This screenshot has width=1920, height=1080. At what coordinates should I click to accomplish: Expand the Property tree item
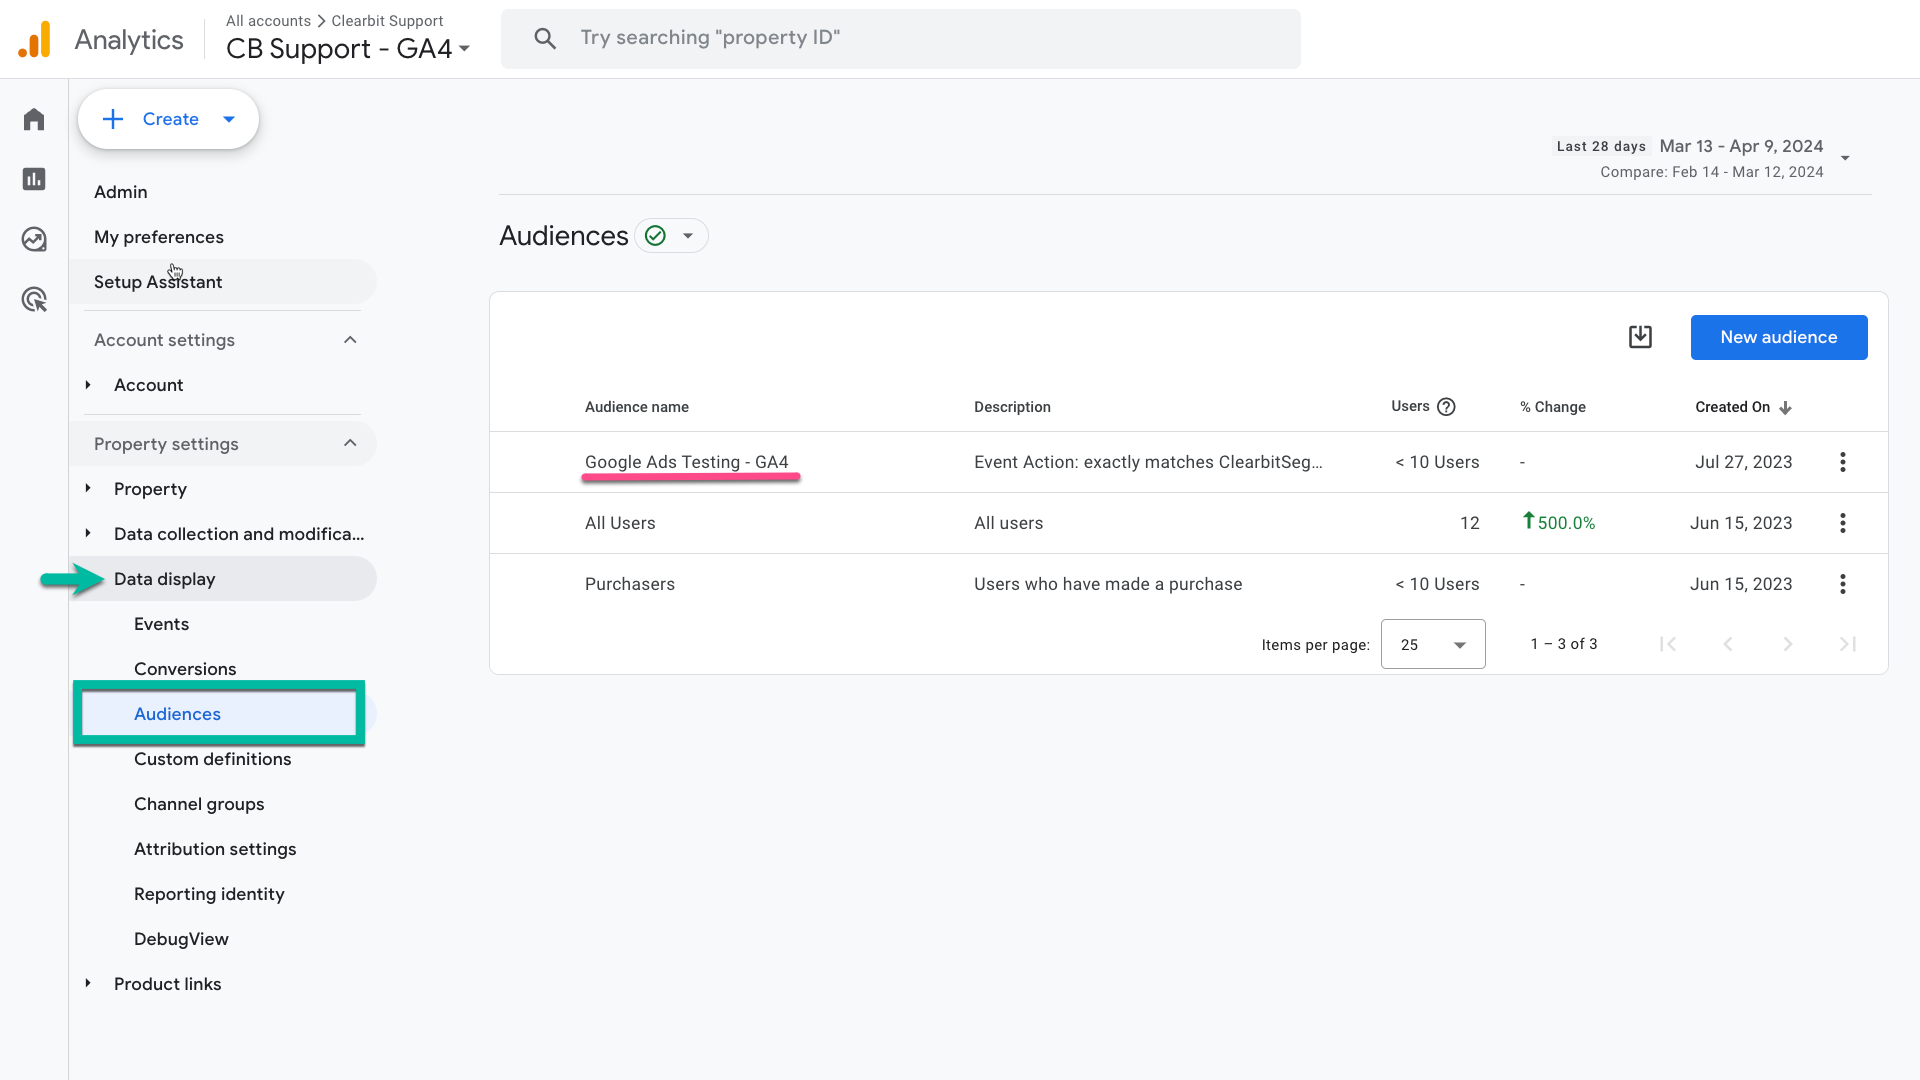tap(88, 488)
